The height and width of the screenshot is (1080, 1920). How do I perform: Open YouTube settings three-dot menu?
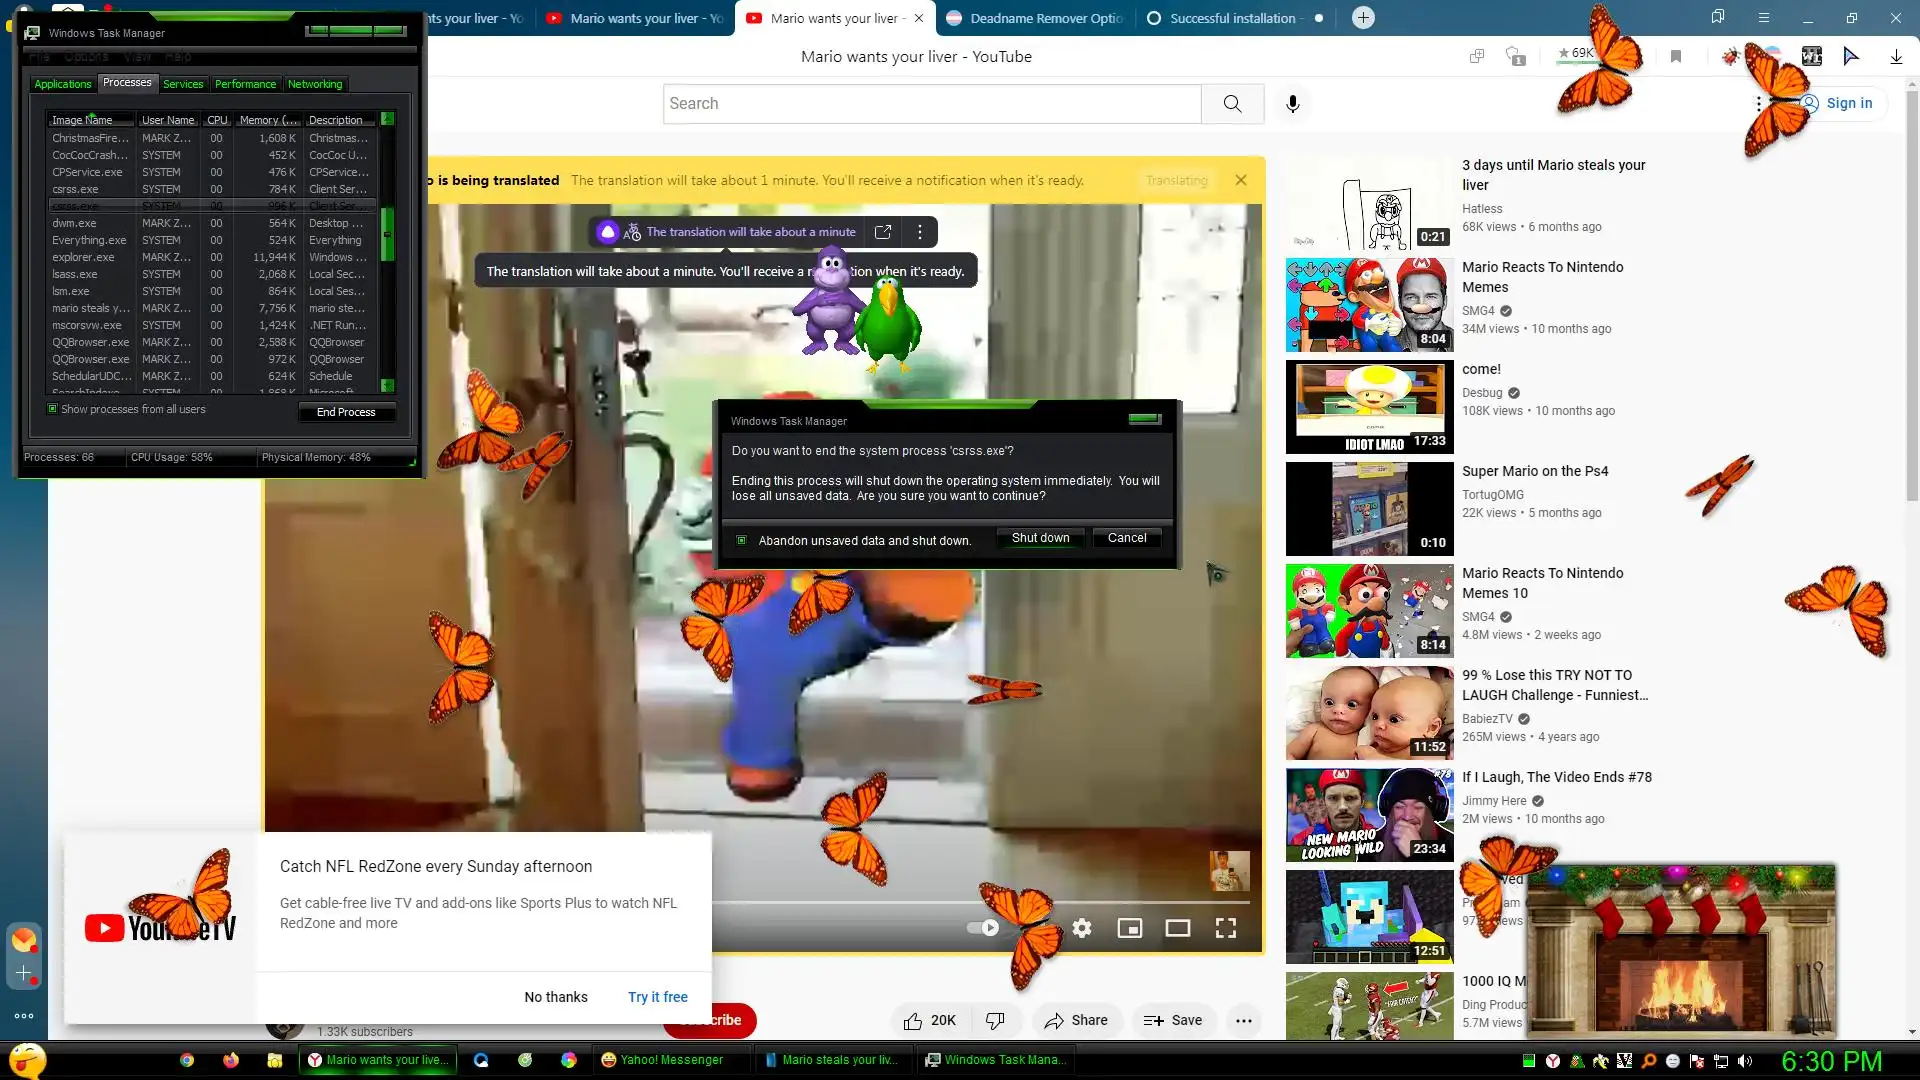(x=1759, y=103)
